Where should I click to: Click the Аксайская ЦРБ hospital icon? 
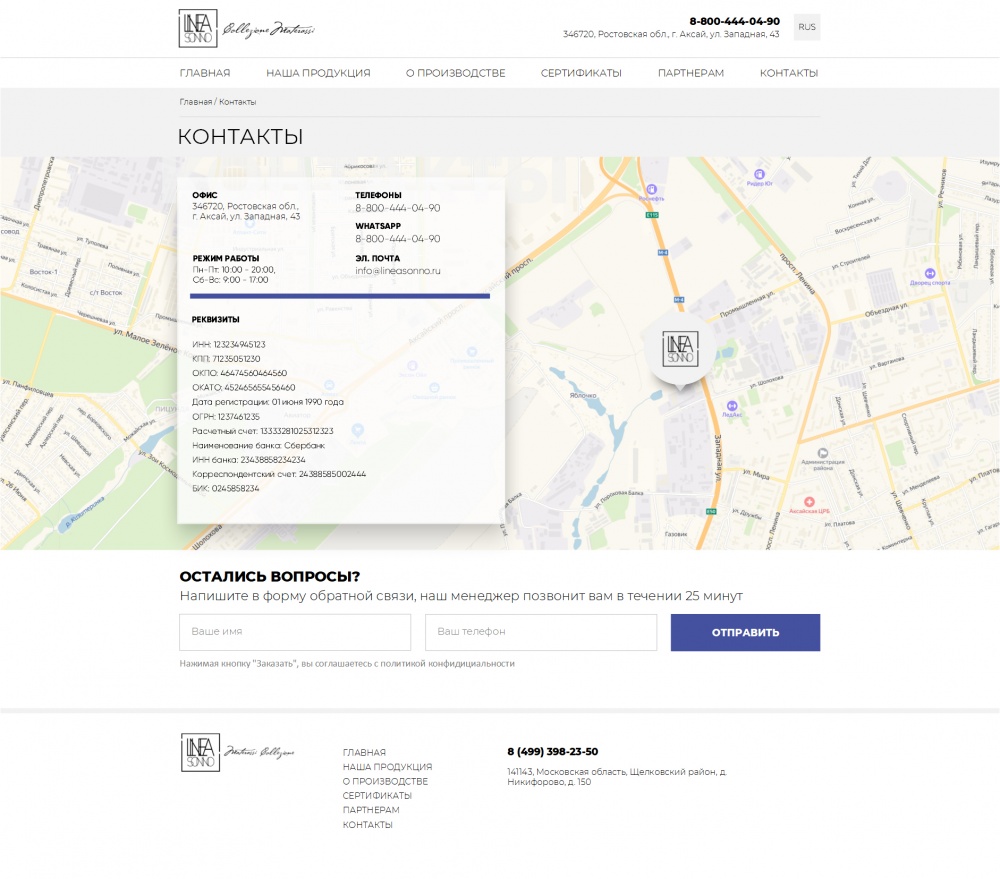click(811, 500)
